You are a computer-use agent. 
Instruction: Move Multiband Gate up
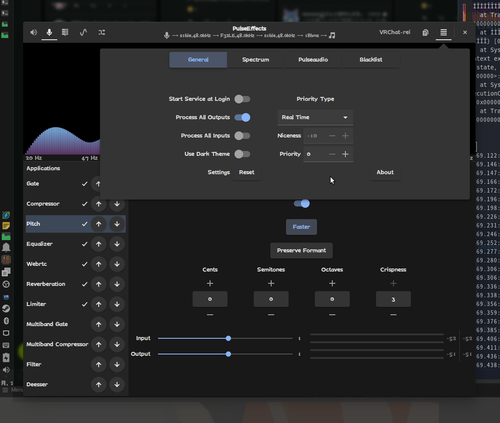(99, 324)
